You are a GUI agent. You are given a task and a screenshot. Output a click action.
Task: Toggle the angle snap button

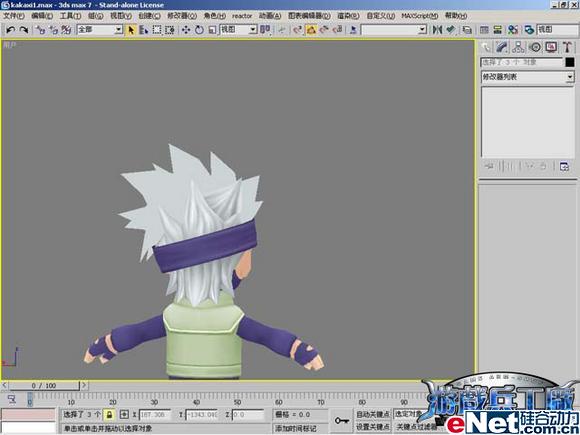tap(311, 30)
